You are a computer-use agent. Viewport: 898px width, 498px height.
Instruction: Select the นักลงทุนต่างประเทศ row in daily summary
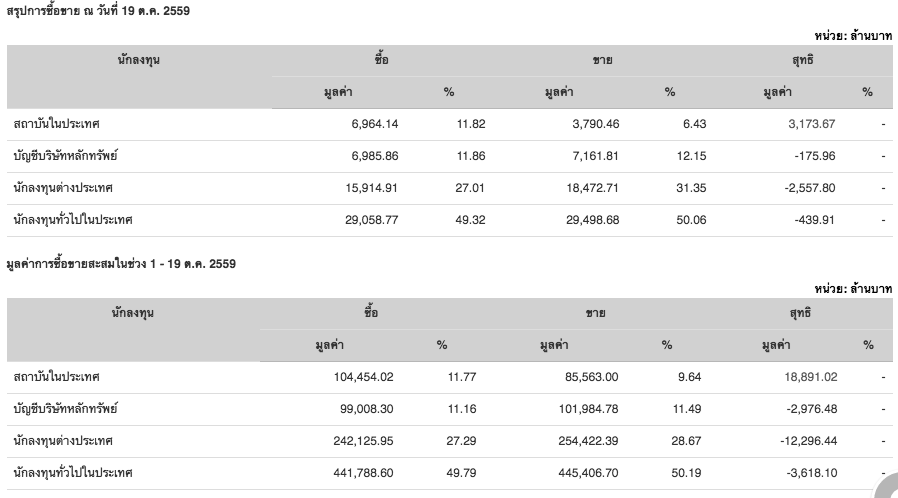pos(450,188)
